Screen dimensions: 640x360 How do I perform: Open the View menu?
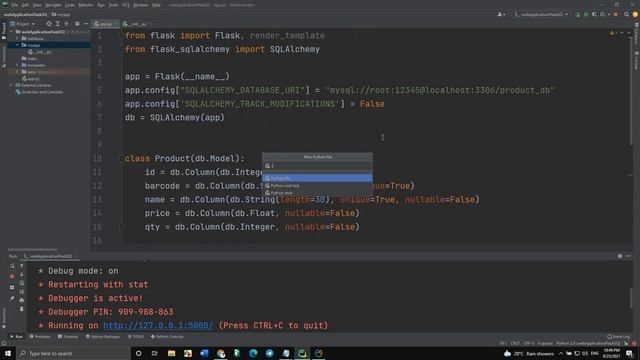[37, 5]
